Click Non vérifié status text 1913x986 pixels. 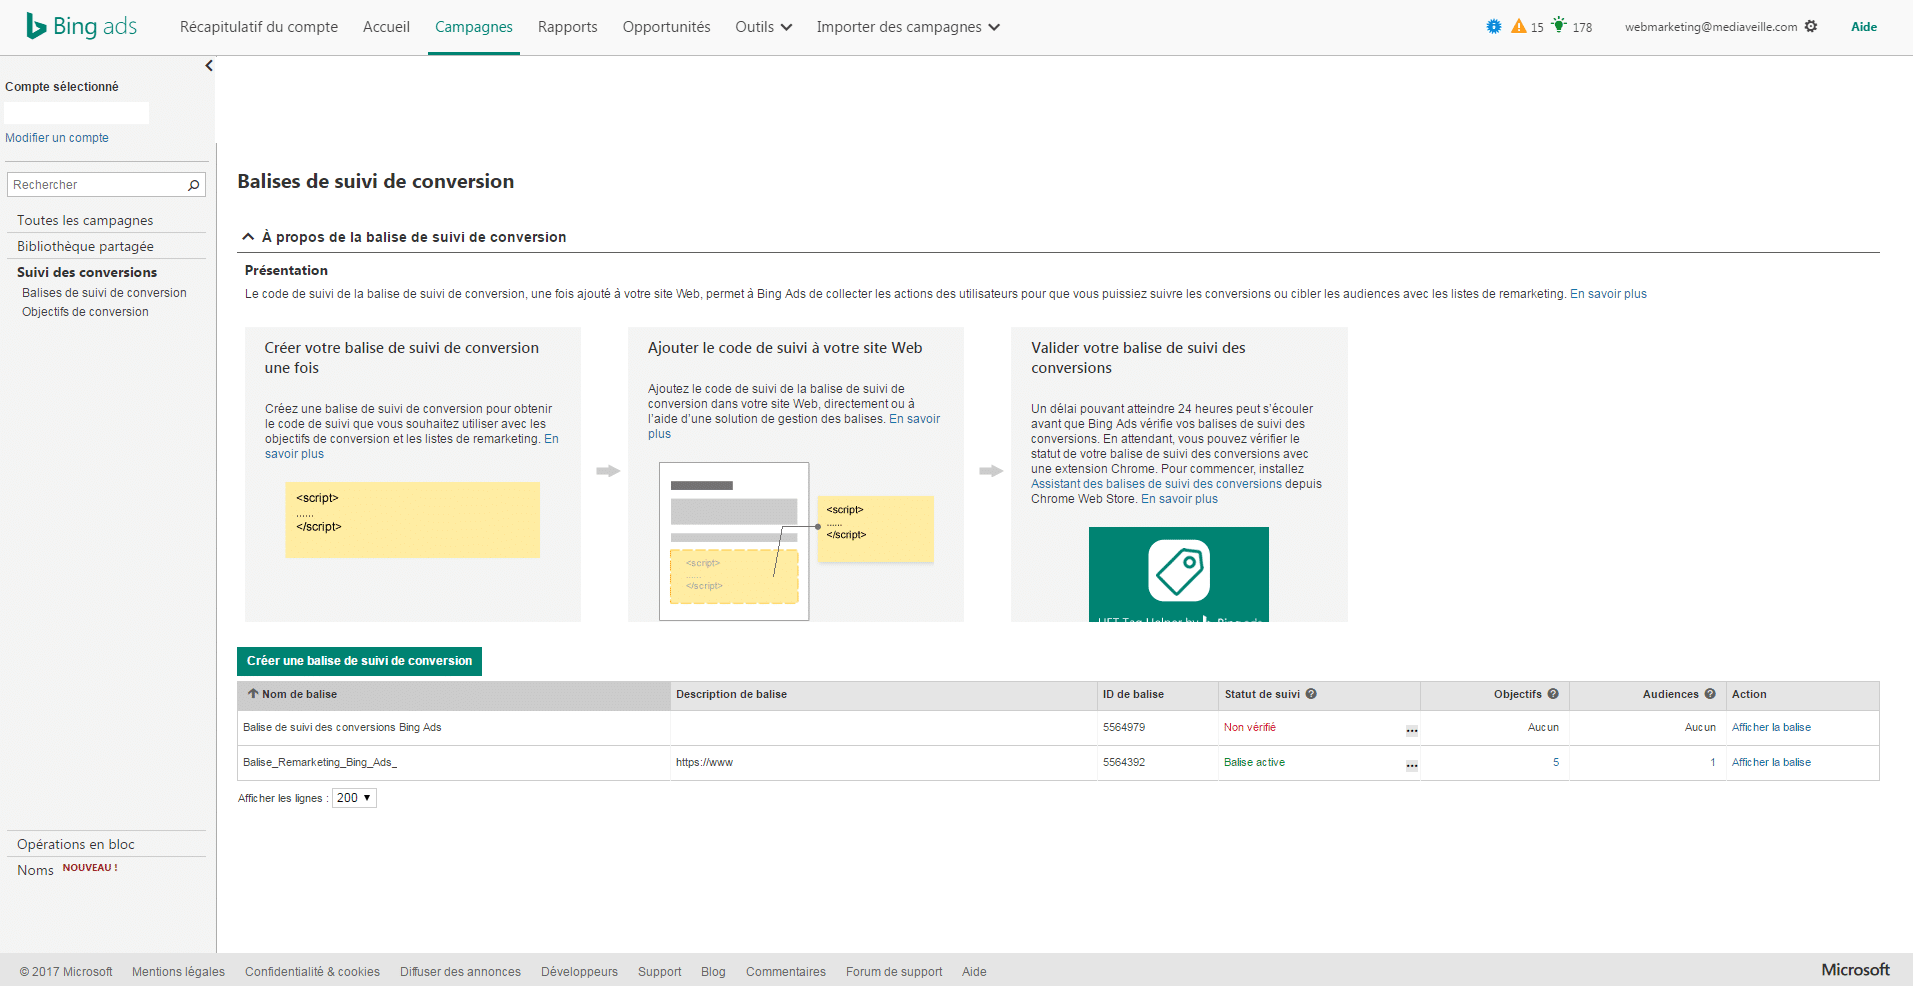click(1250, 727)
